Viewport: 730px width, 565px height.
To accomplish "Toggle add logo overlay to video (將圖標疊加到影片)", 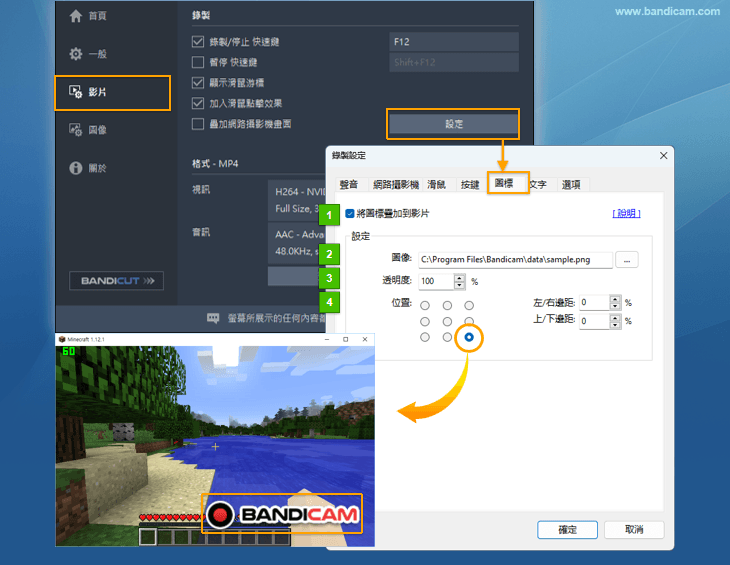I will point(350,214).
